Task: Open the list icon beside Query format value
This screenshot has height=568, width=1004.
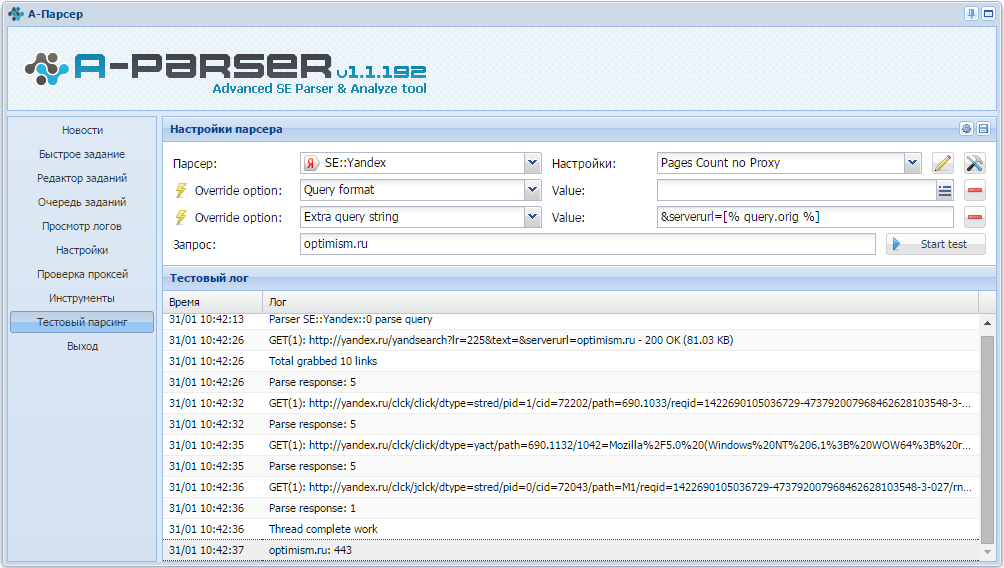Action: tap(945, 190)
